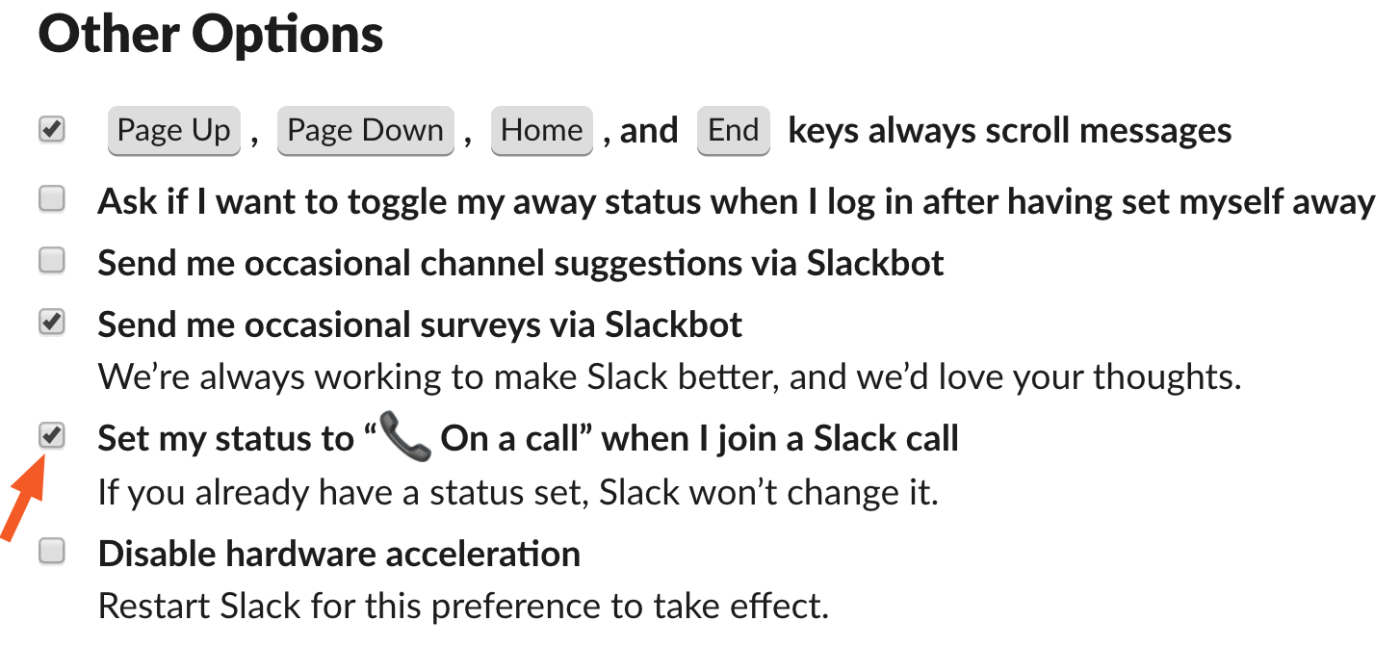The width and height of the screenshot is (1400, 647).
Task: Select the away status preference label text
Action: (735, 200)
